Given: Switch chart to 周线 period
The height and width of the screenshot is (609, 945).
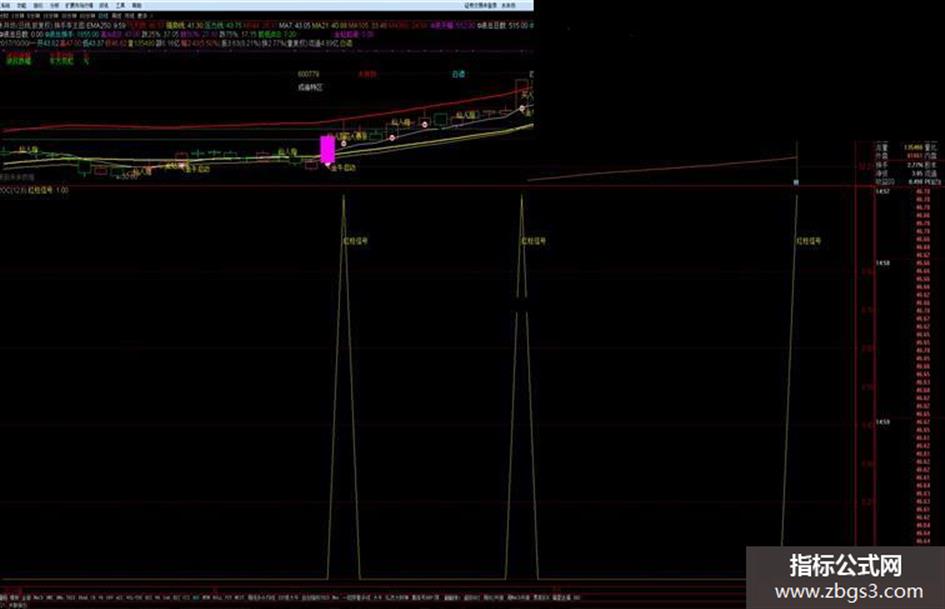Looking at the screenshot, I should click(x=116, y=16).
